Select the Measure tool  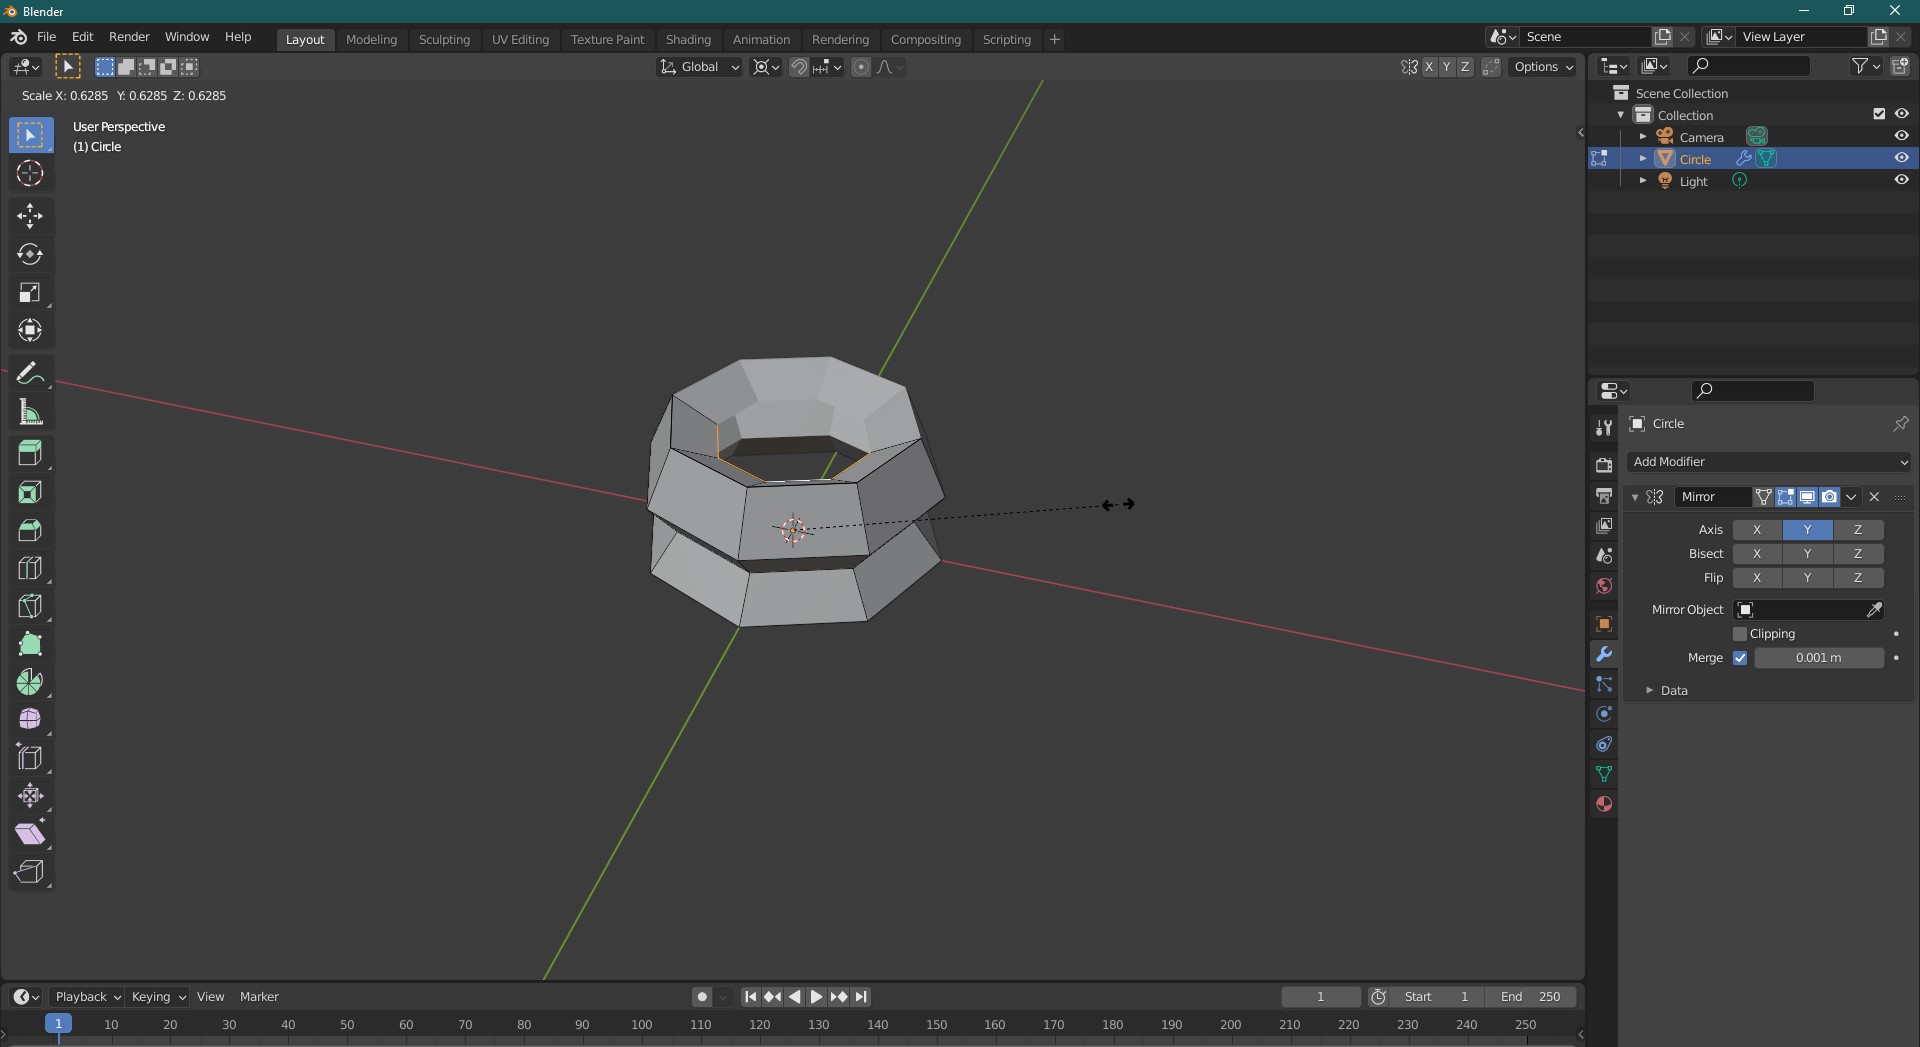tap(30, 412)
